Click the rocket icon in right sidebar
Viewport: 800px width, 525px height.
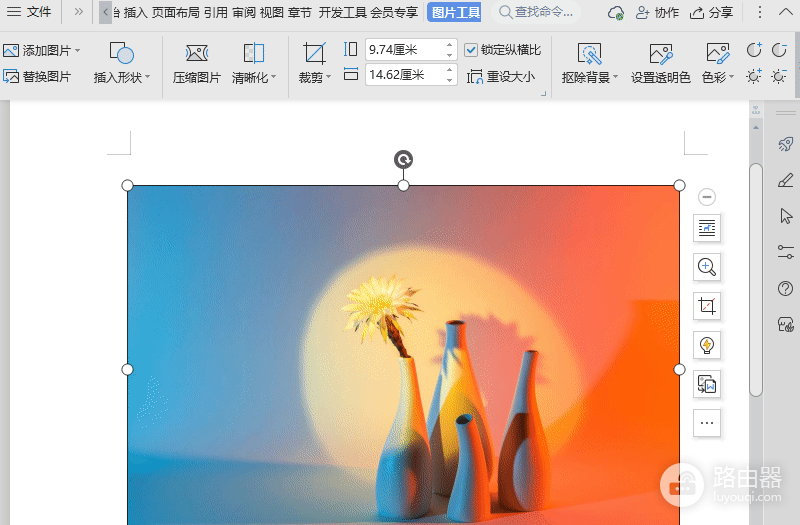(786, 144)
